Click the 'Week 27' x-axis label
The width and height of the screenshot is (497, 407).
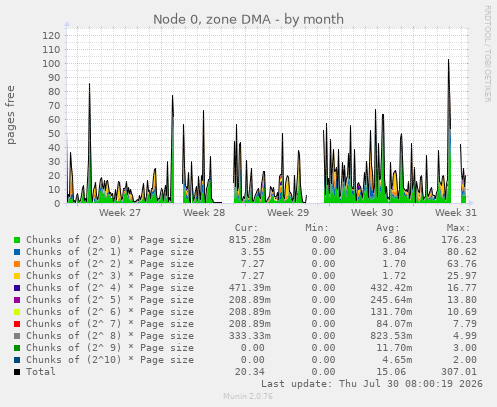pyautogui.click(x=120, y=213)
